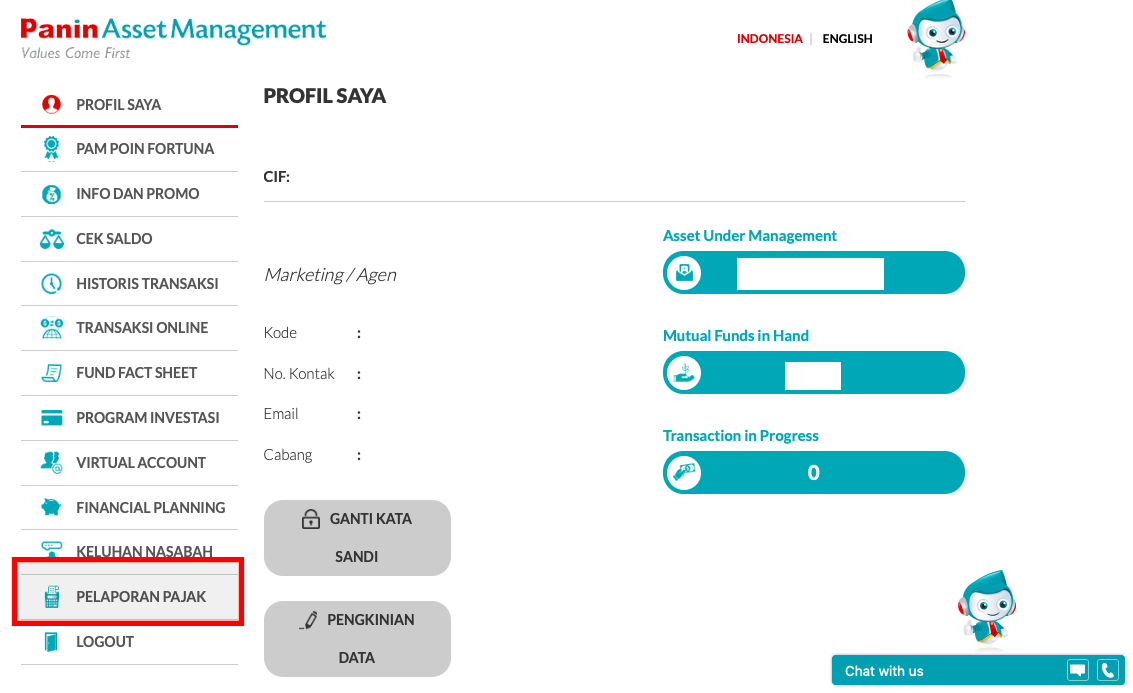
Task: Switch language to English
Action: click(847, 39)
